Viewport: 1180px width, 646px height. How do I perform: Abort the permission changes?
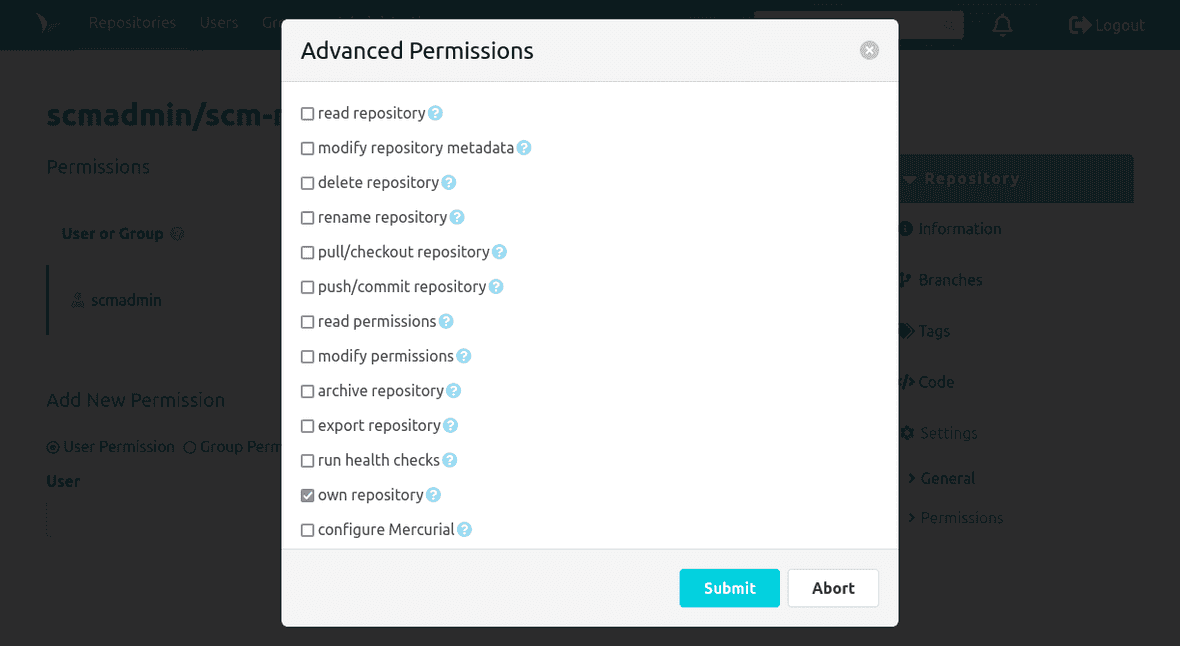(x=833, y=588)
